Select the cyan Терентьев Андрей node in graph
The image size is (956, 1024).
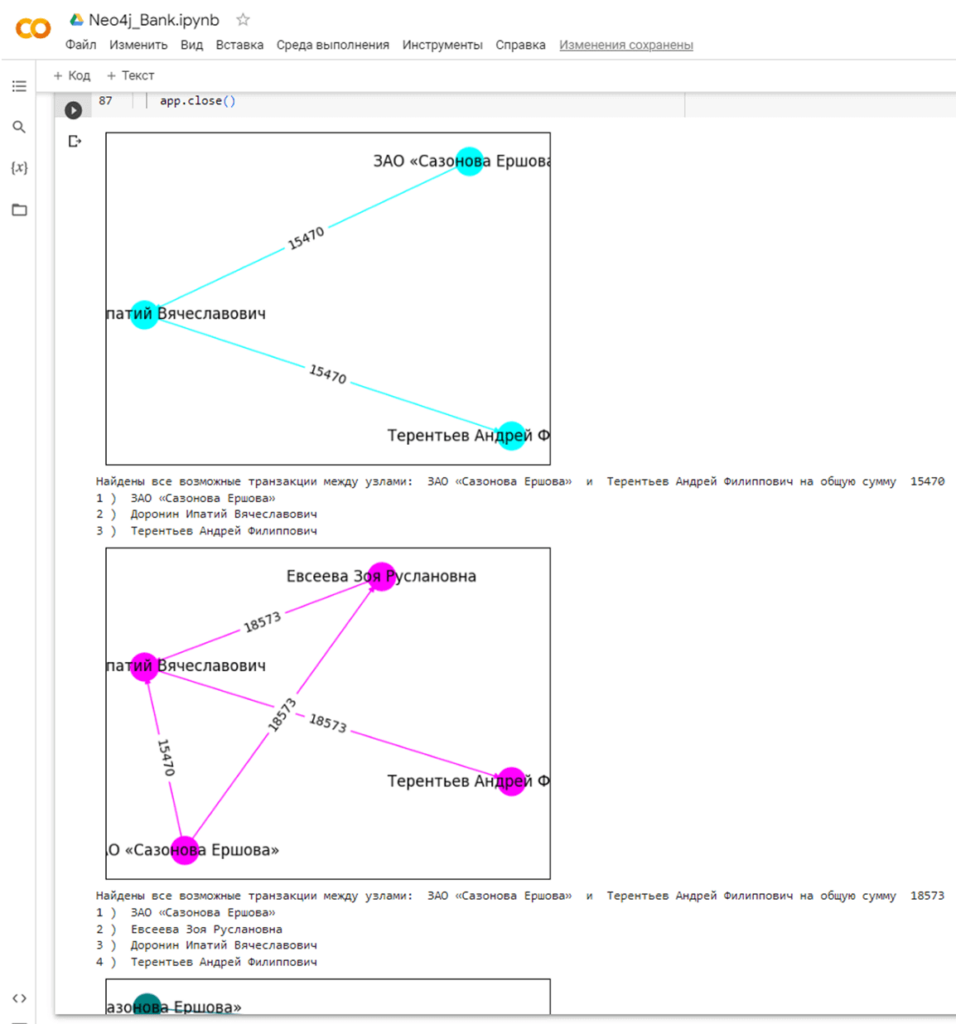(x=511, y=435)
